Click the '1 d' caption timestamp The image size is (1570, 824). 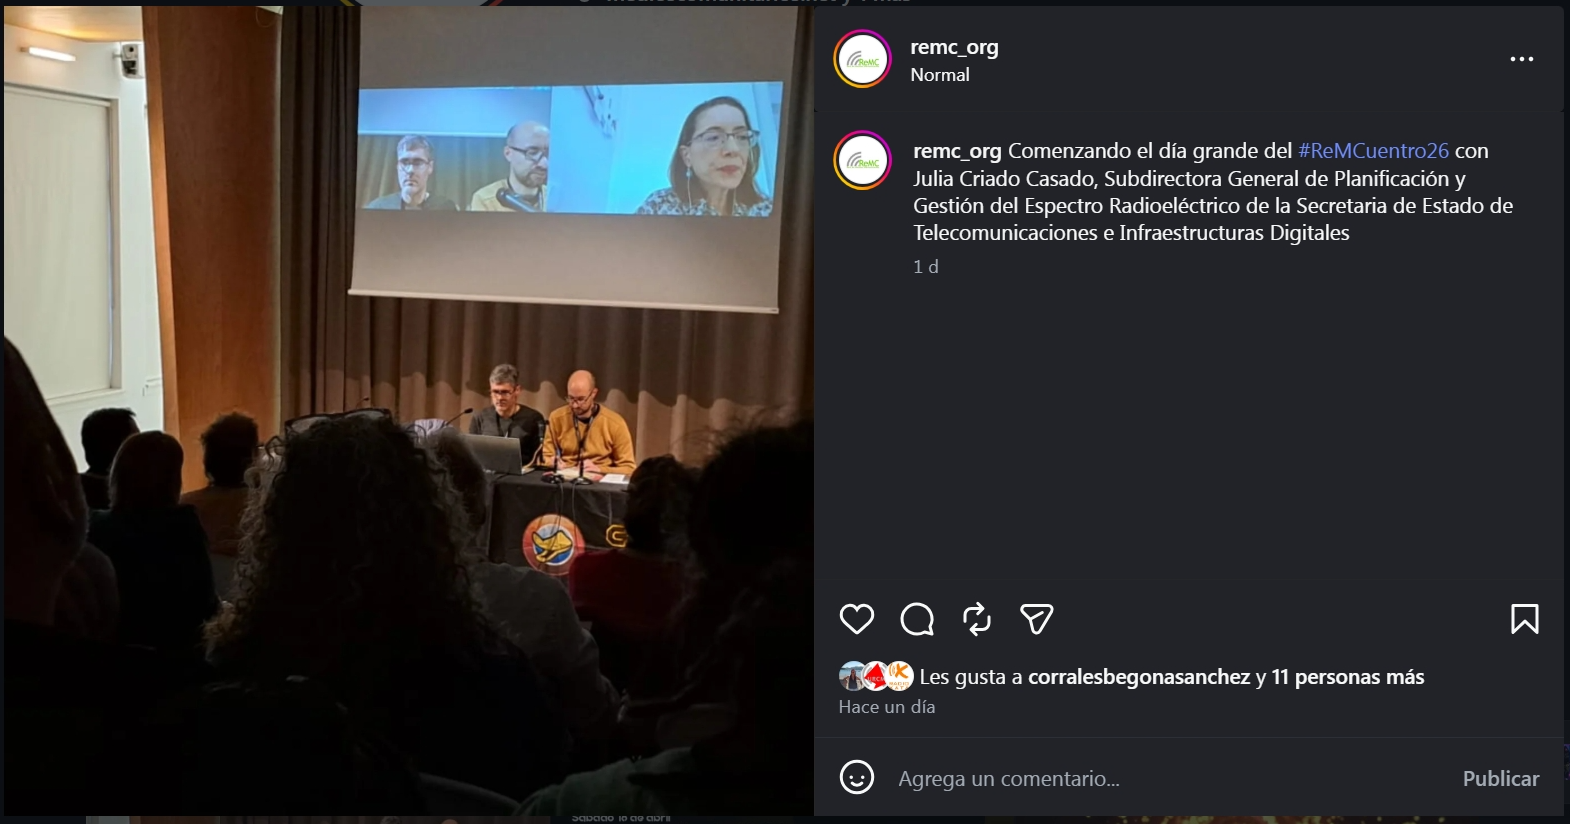[926, 267]
